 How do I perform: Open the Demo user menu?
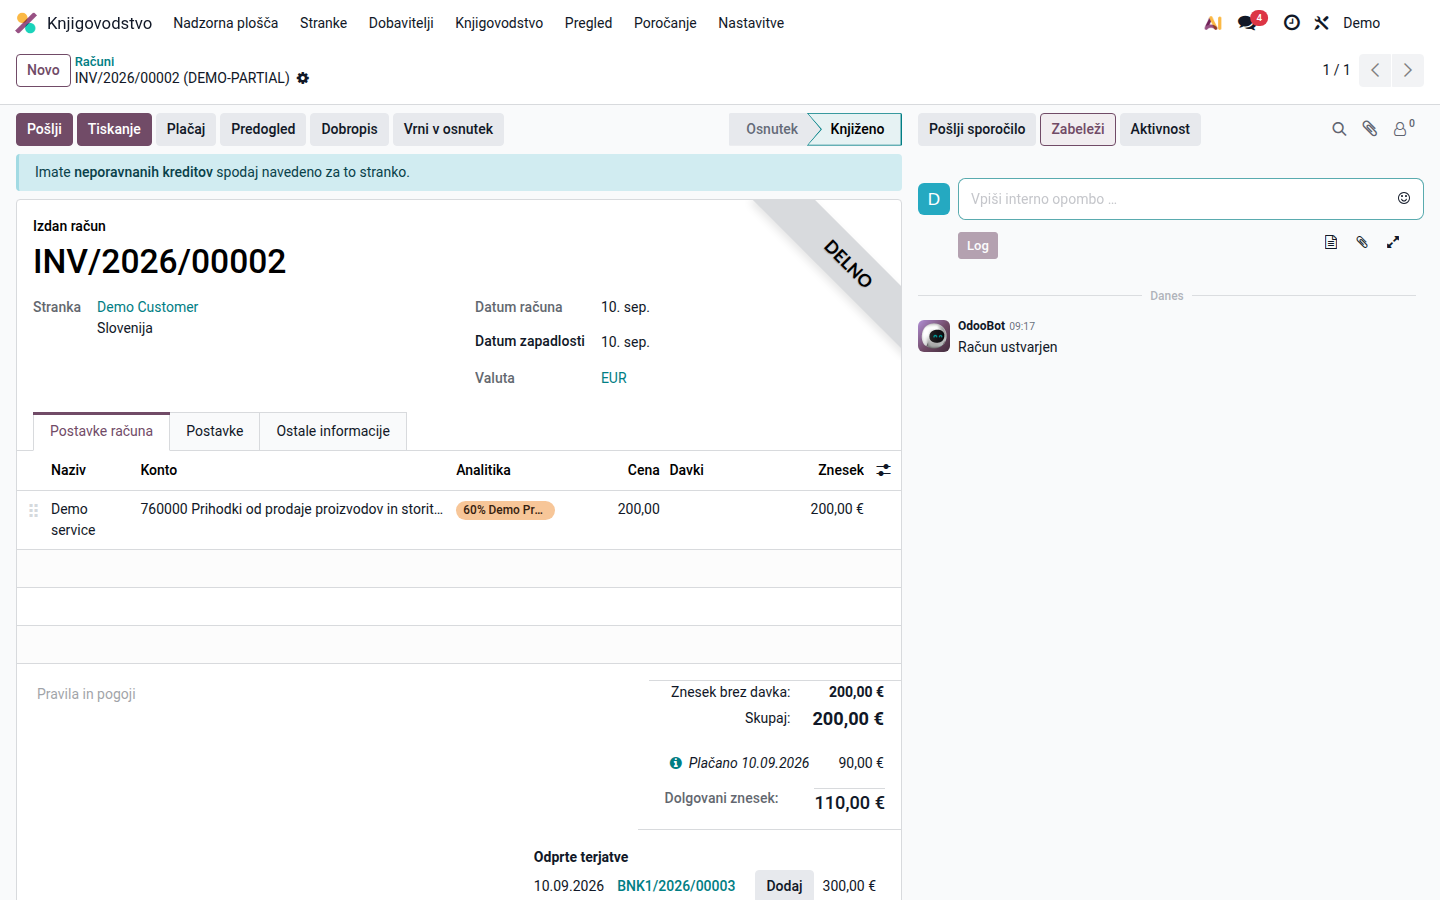pyautogui.click(x=1361, y=23)
